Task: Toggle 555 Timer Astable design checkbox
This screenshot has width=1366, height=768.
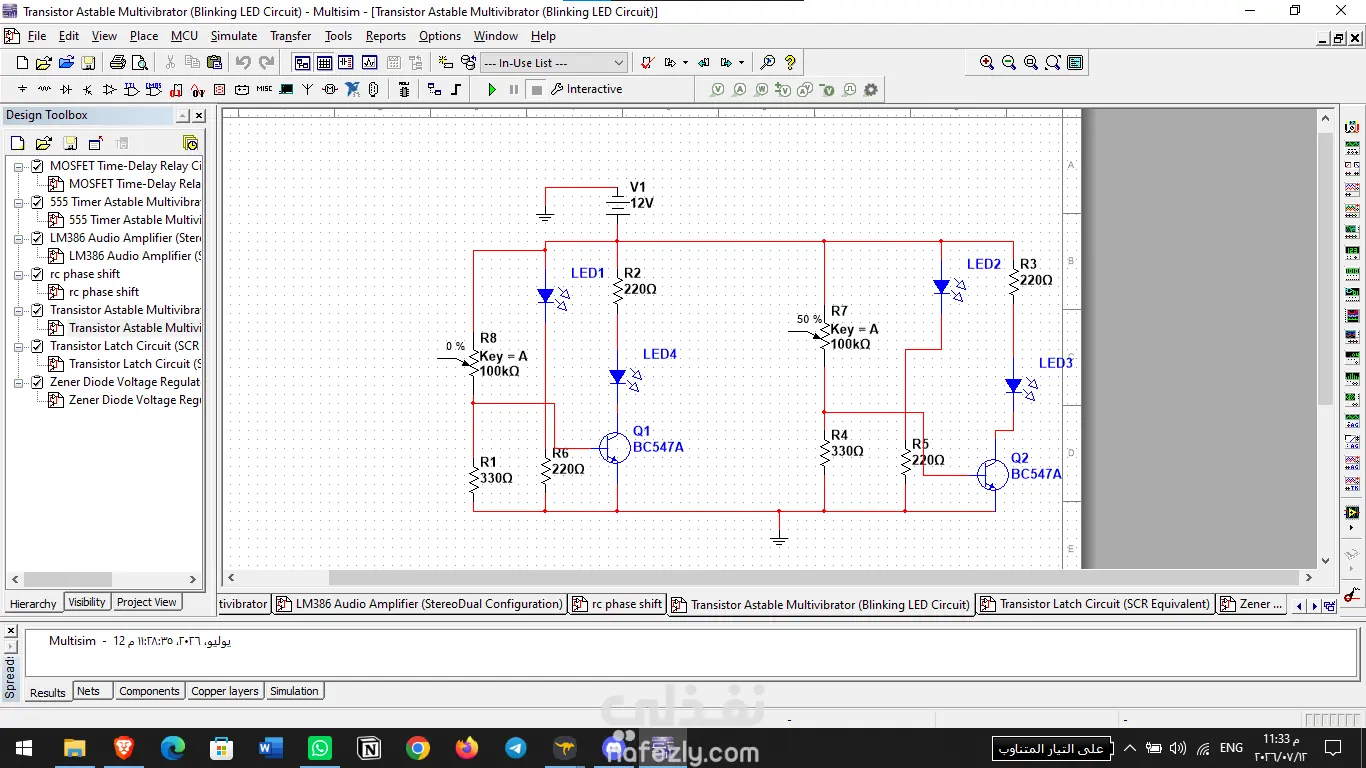Action: click(x=38, y=202)
